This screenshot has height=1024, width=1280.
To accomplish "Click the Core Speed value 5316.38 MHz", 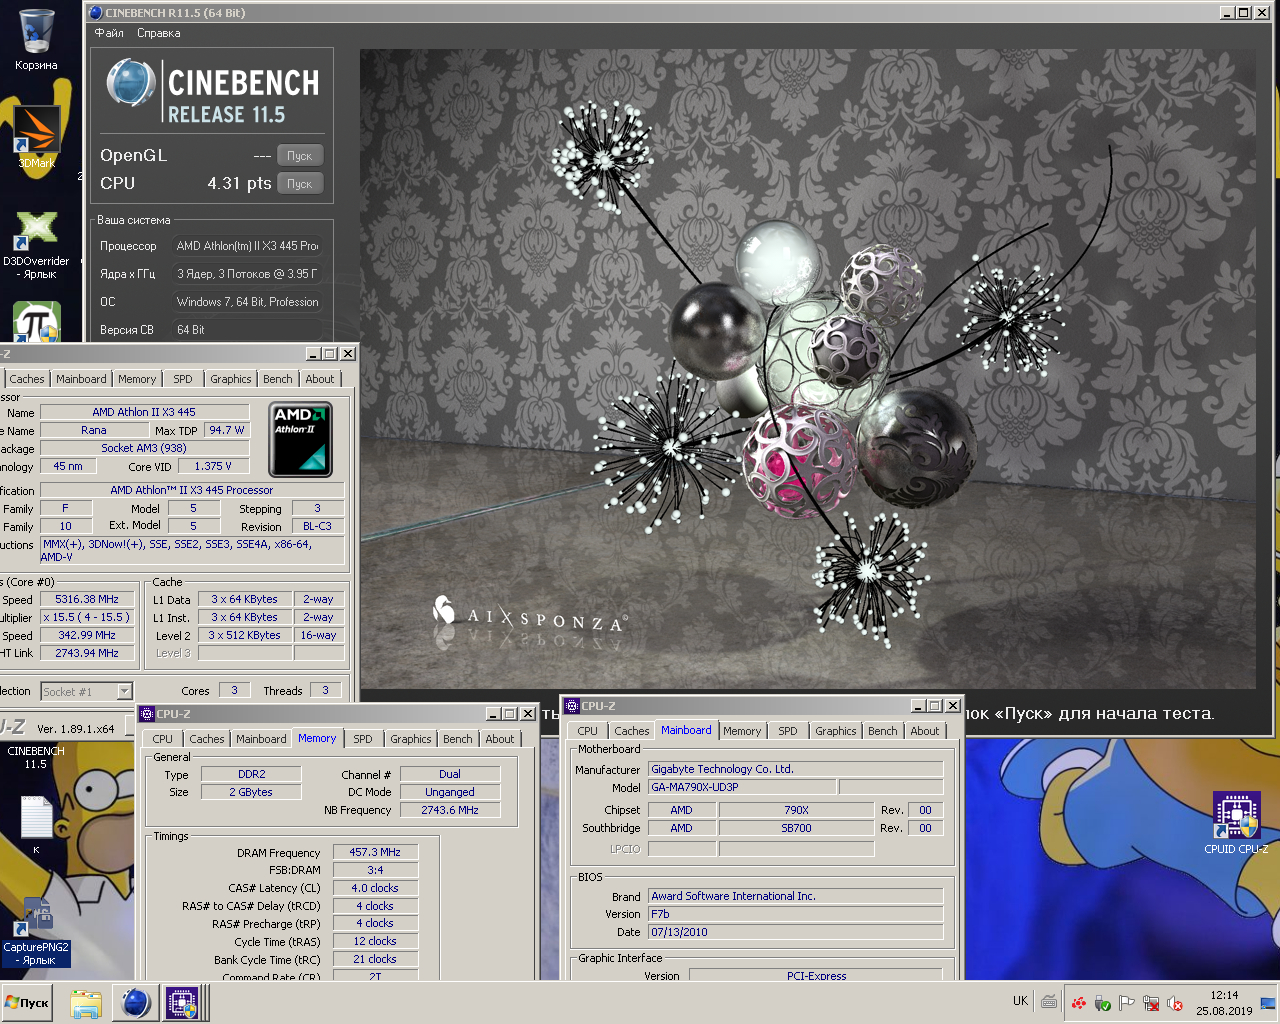I will 87,599.
